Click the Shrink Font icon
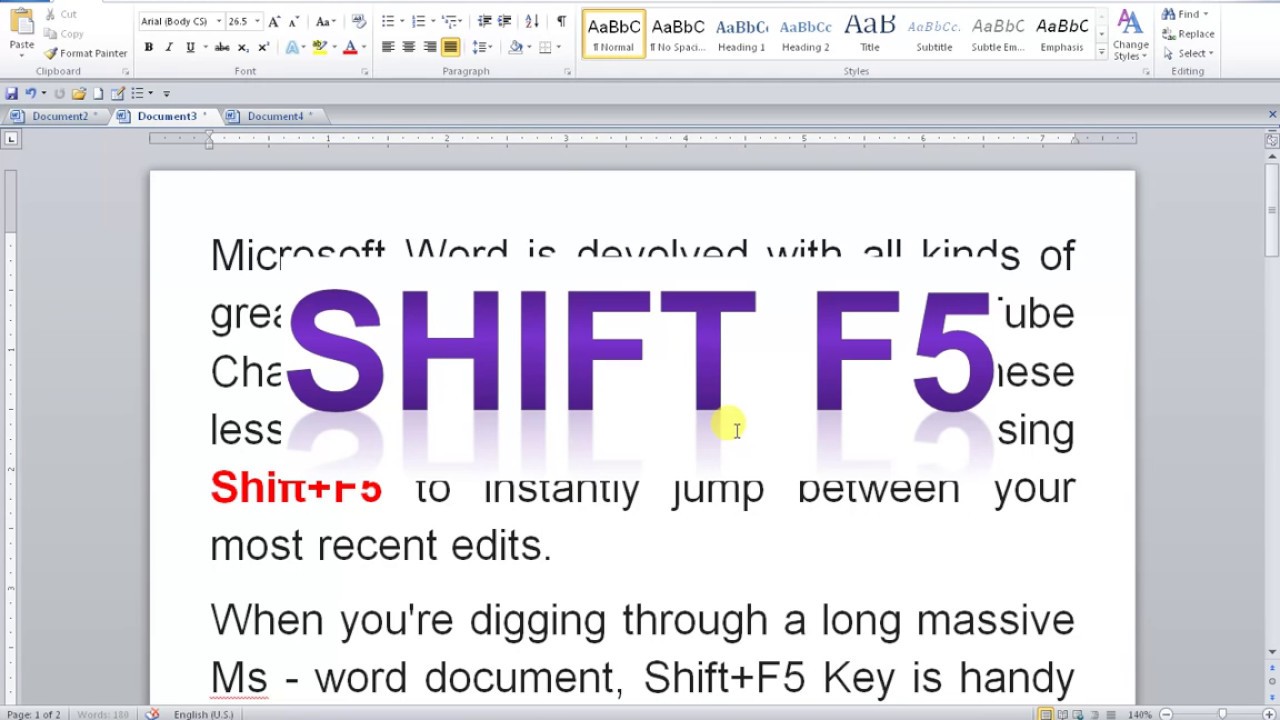1280x720 pixels. pos(293,21)
